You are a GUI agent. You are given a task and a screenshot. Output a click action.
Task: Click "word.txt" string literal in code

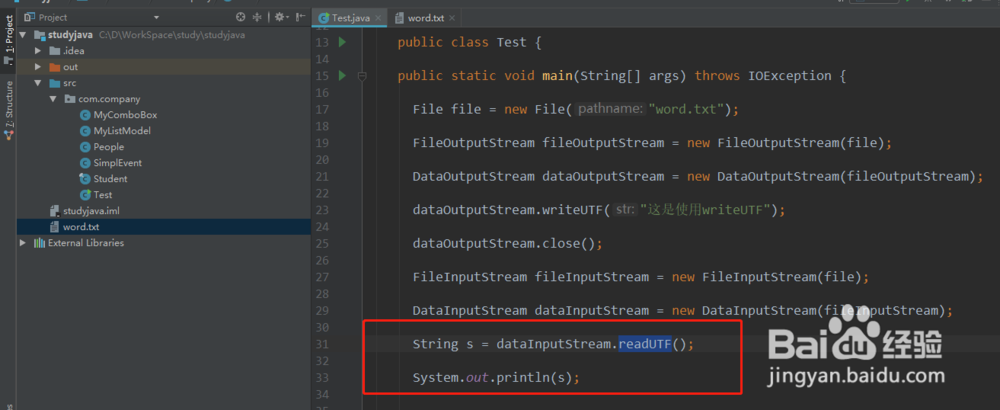686,110
